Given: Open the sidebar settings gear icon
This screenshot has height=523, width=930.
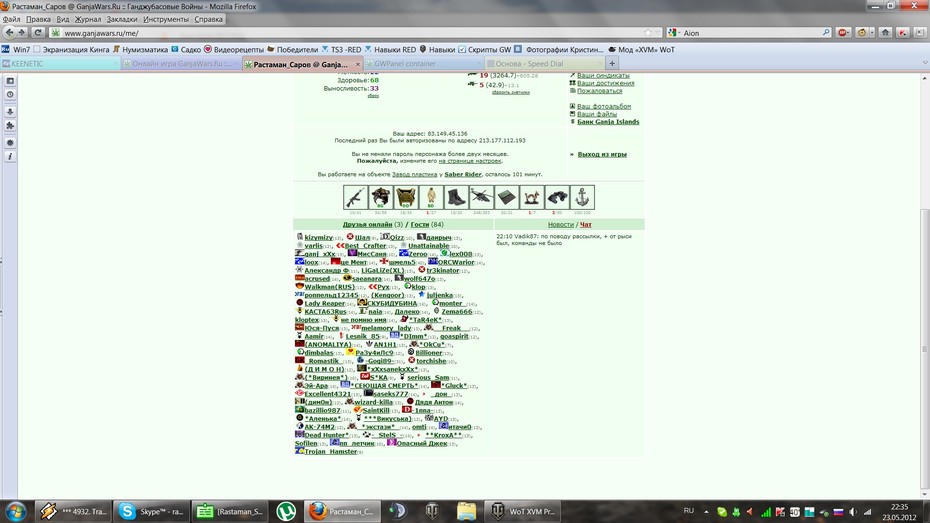Looking at the screenshot, I should [10, 143].
